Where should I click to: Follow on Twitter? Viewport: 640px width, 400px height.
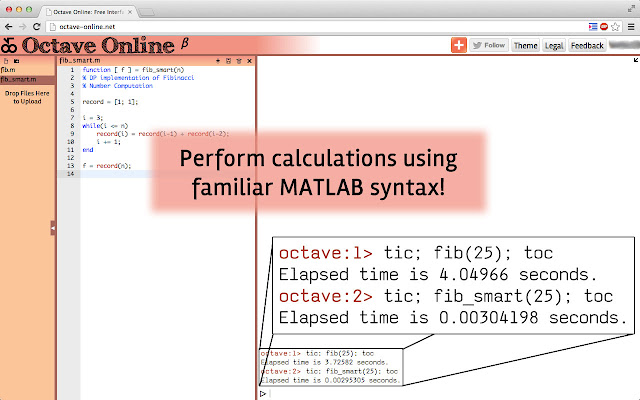click(489, 45)
